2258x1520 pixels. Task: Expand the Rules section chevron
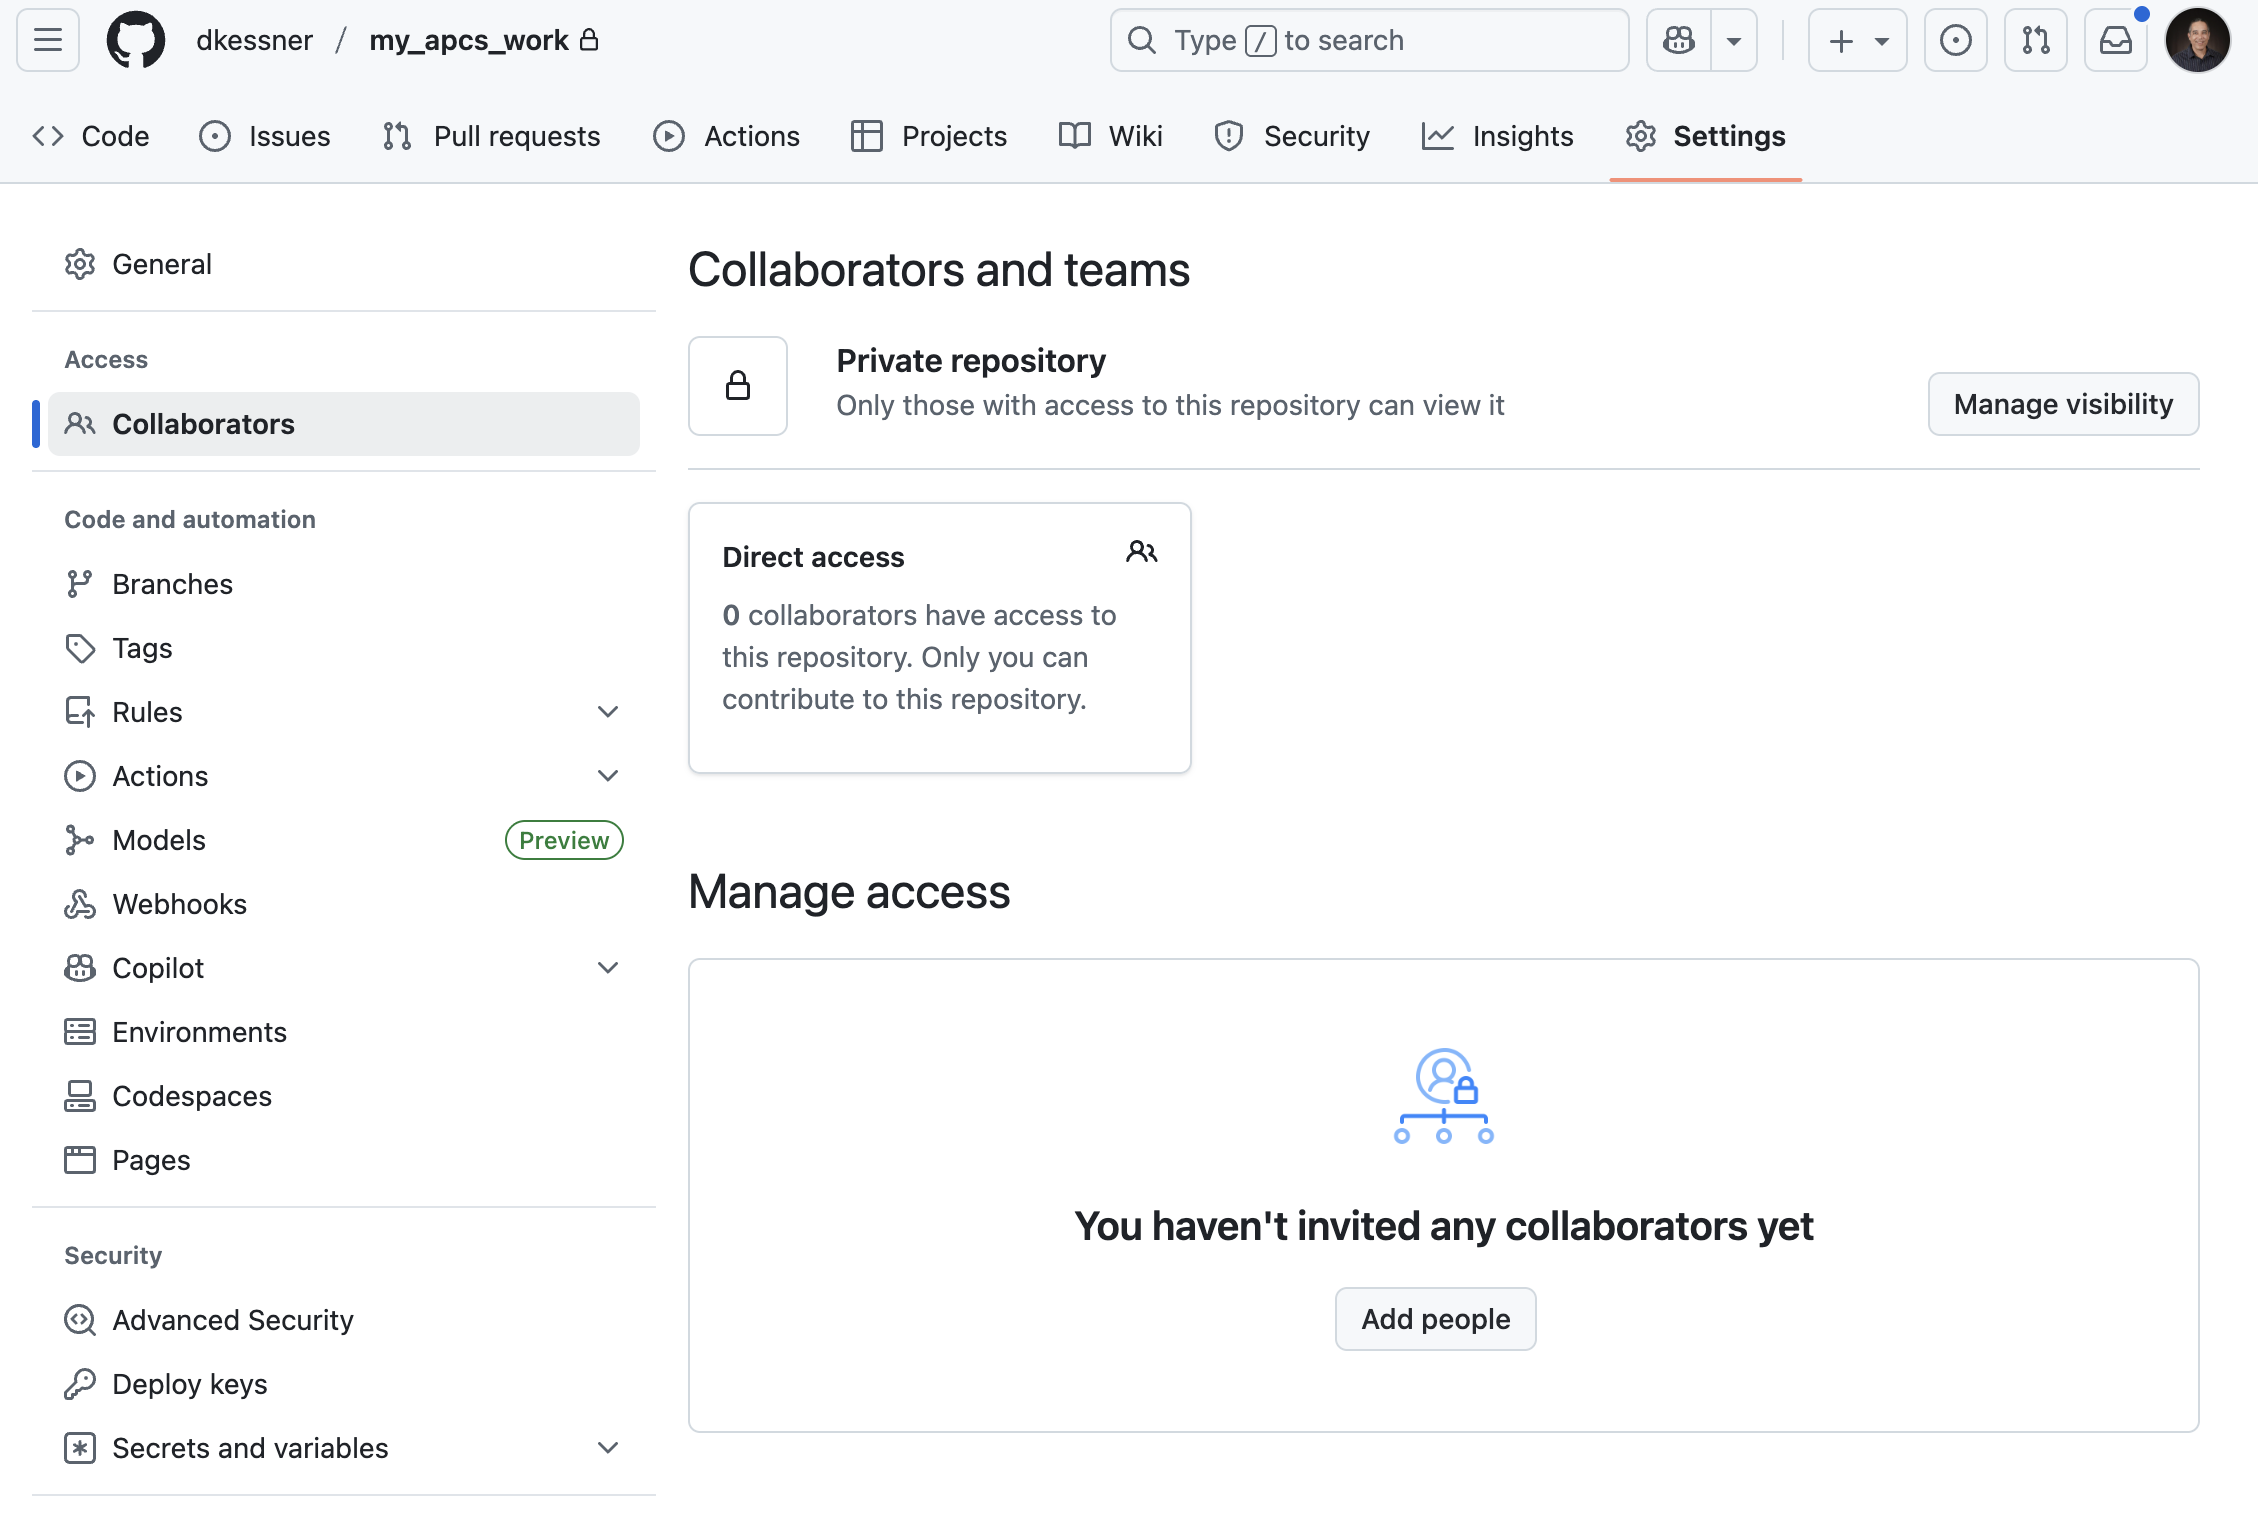[608, 712]
